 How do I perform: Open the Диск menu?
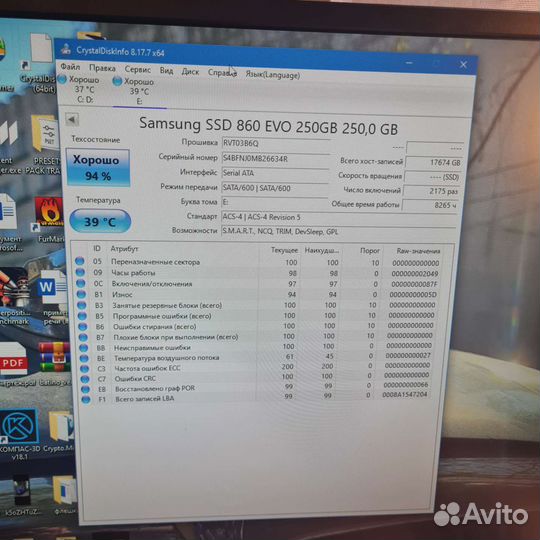190,72
